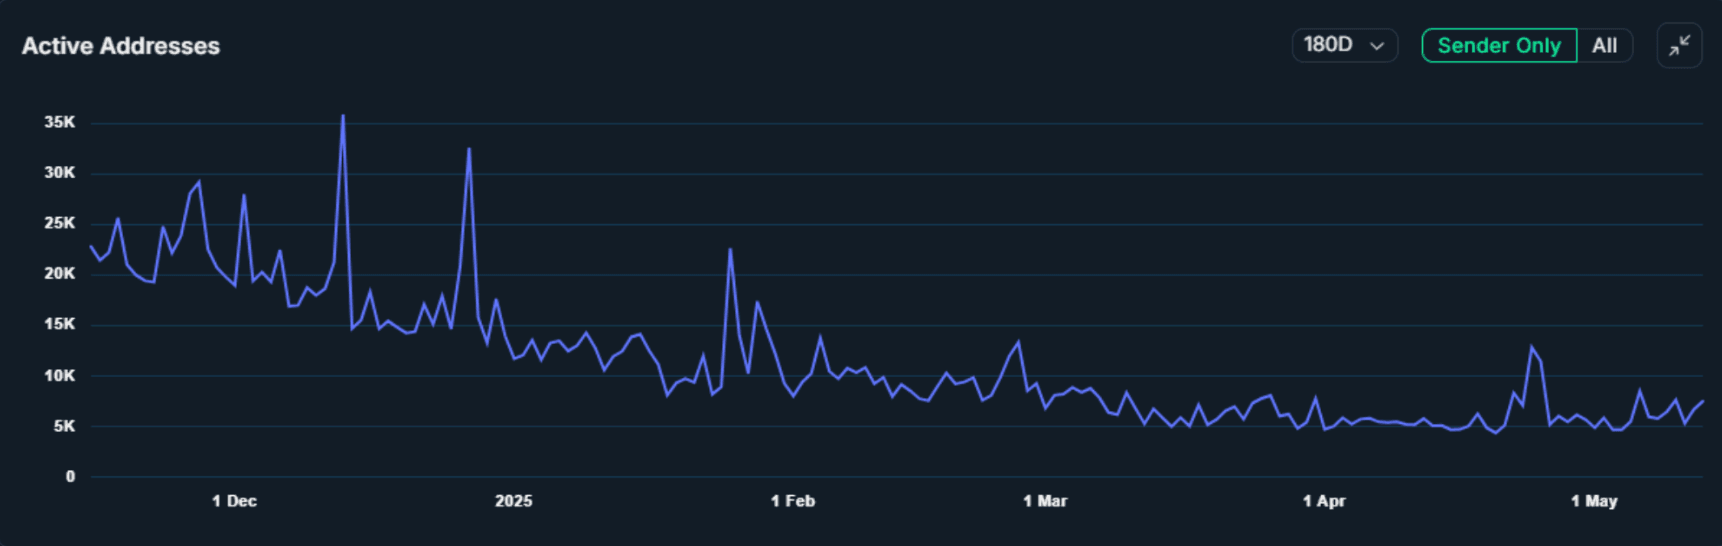
Task: Click the late December spike near 32K
Action: point(469,150)
